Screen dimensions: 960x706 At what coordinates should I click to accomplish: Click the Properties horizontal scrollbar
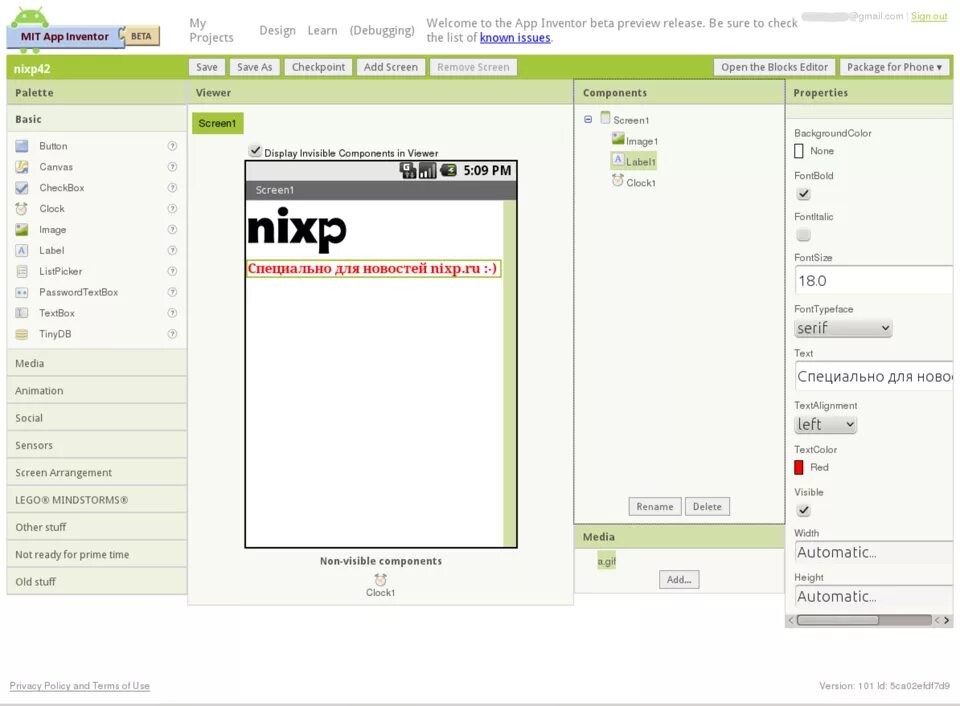(869, 620)
